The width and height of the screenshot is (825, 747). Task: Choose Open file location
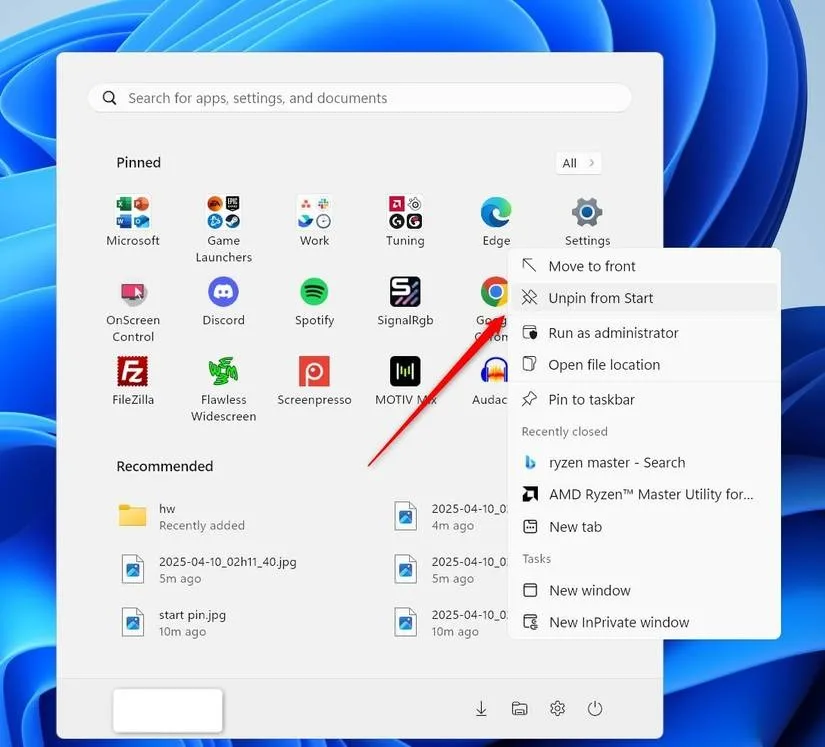[x=646, y=365]
